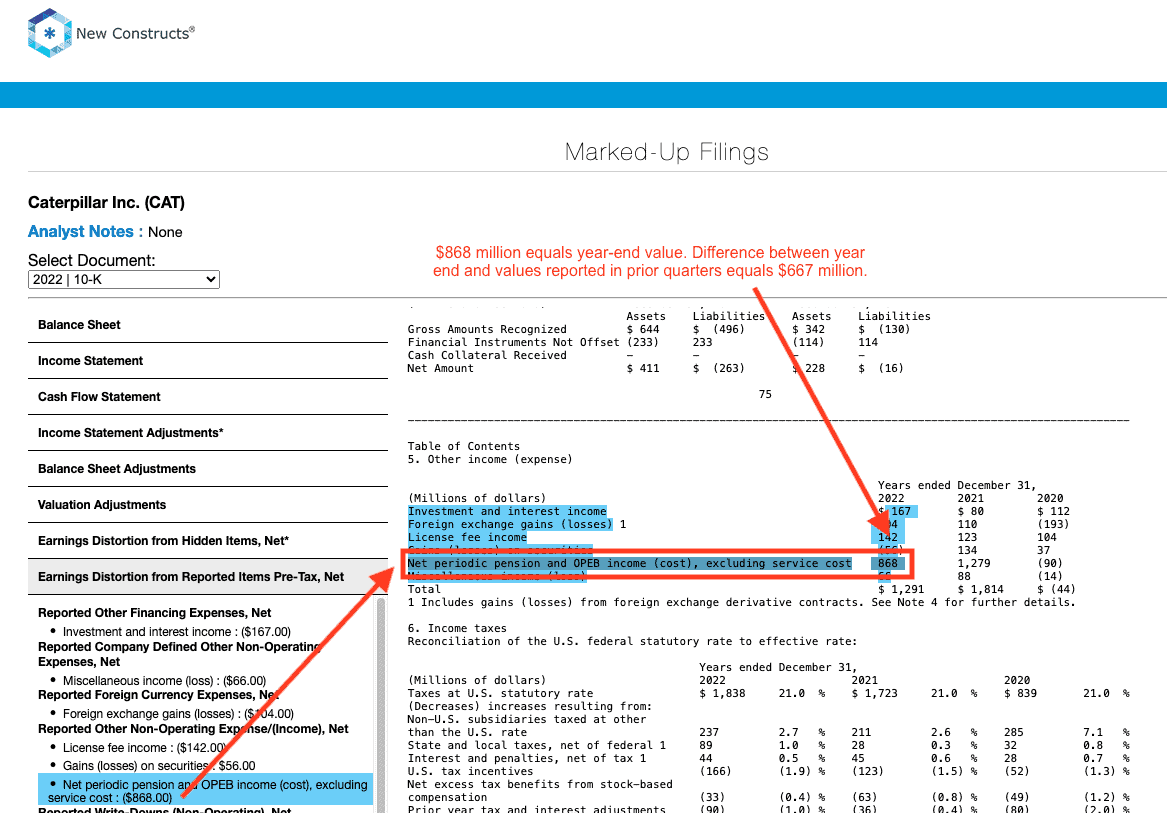
Task: Click 'Reported Other Non-Operating Expense/(Income), Net' heading
Action: click(194, 729)
